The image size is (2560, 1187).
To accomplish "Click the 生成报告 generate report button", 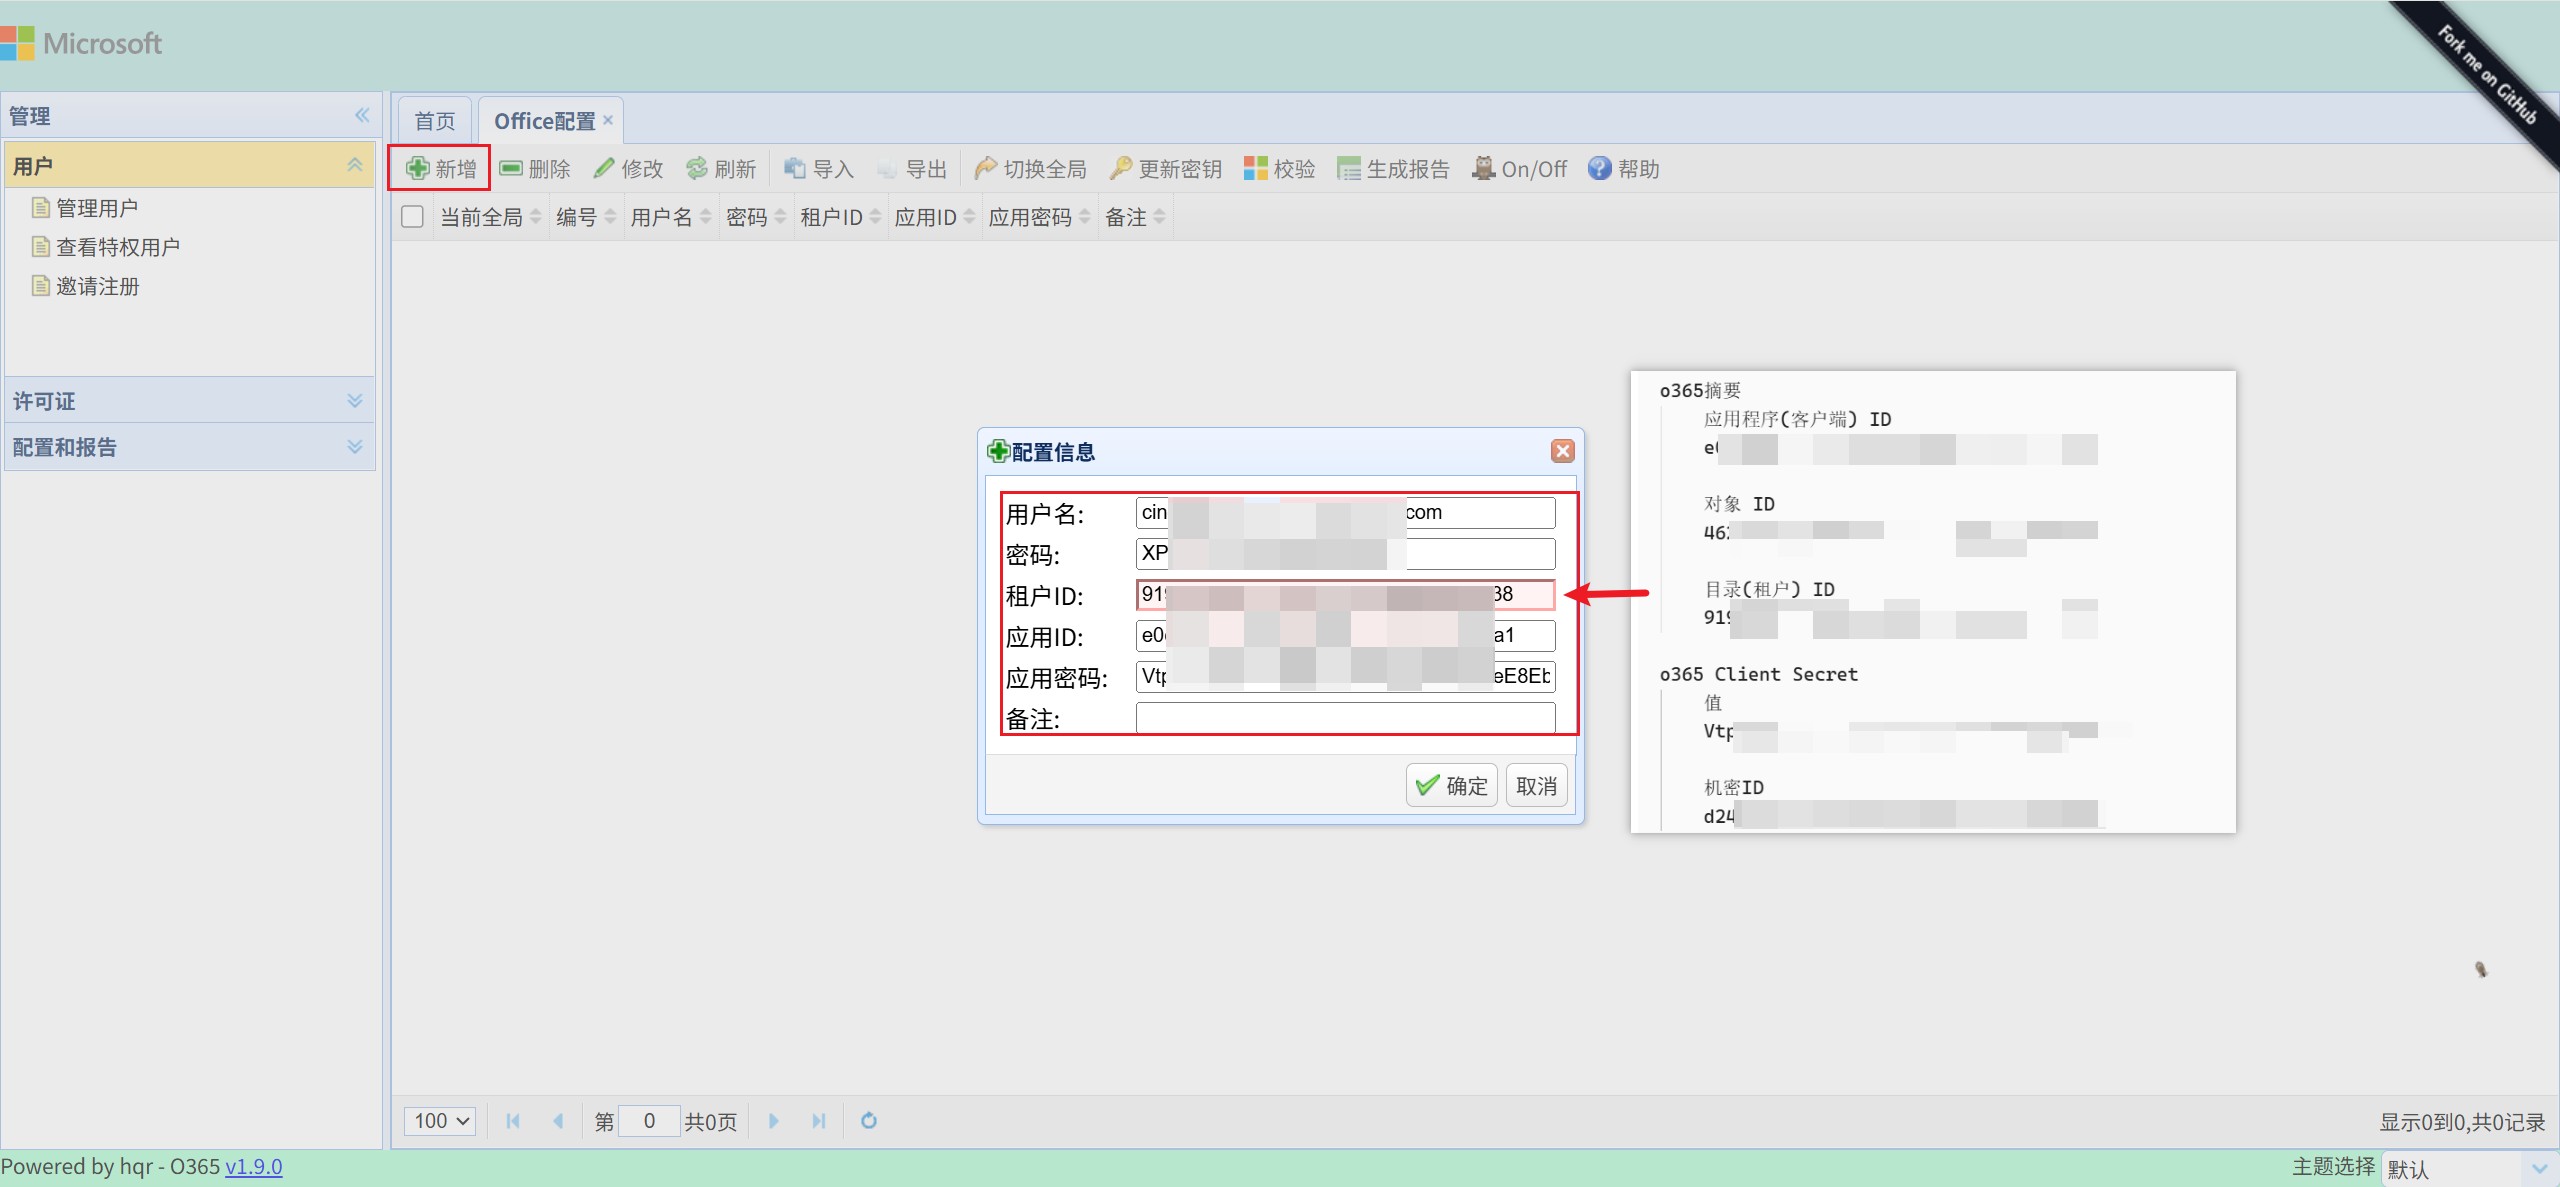I will 1394,169.
